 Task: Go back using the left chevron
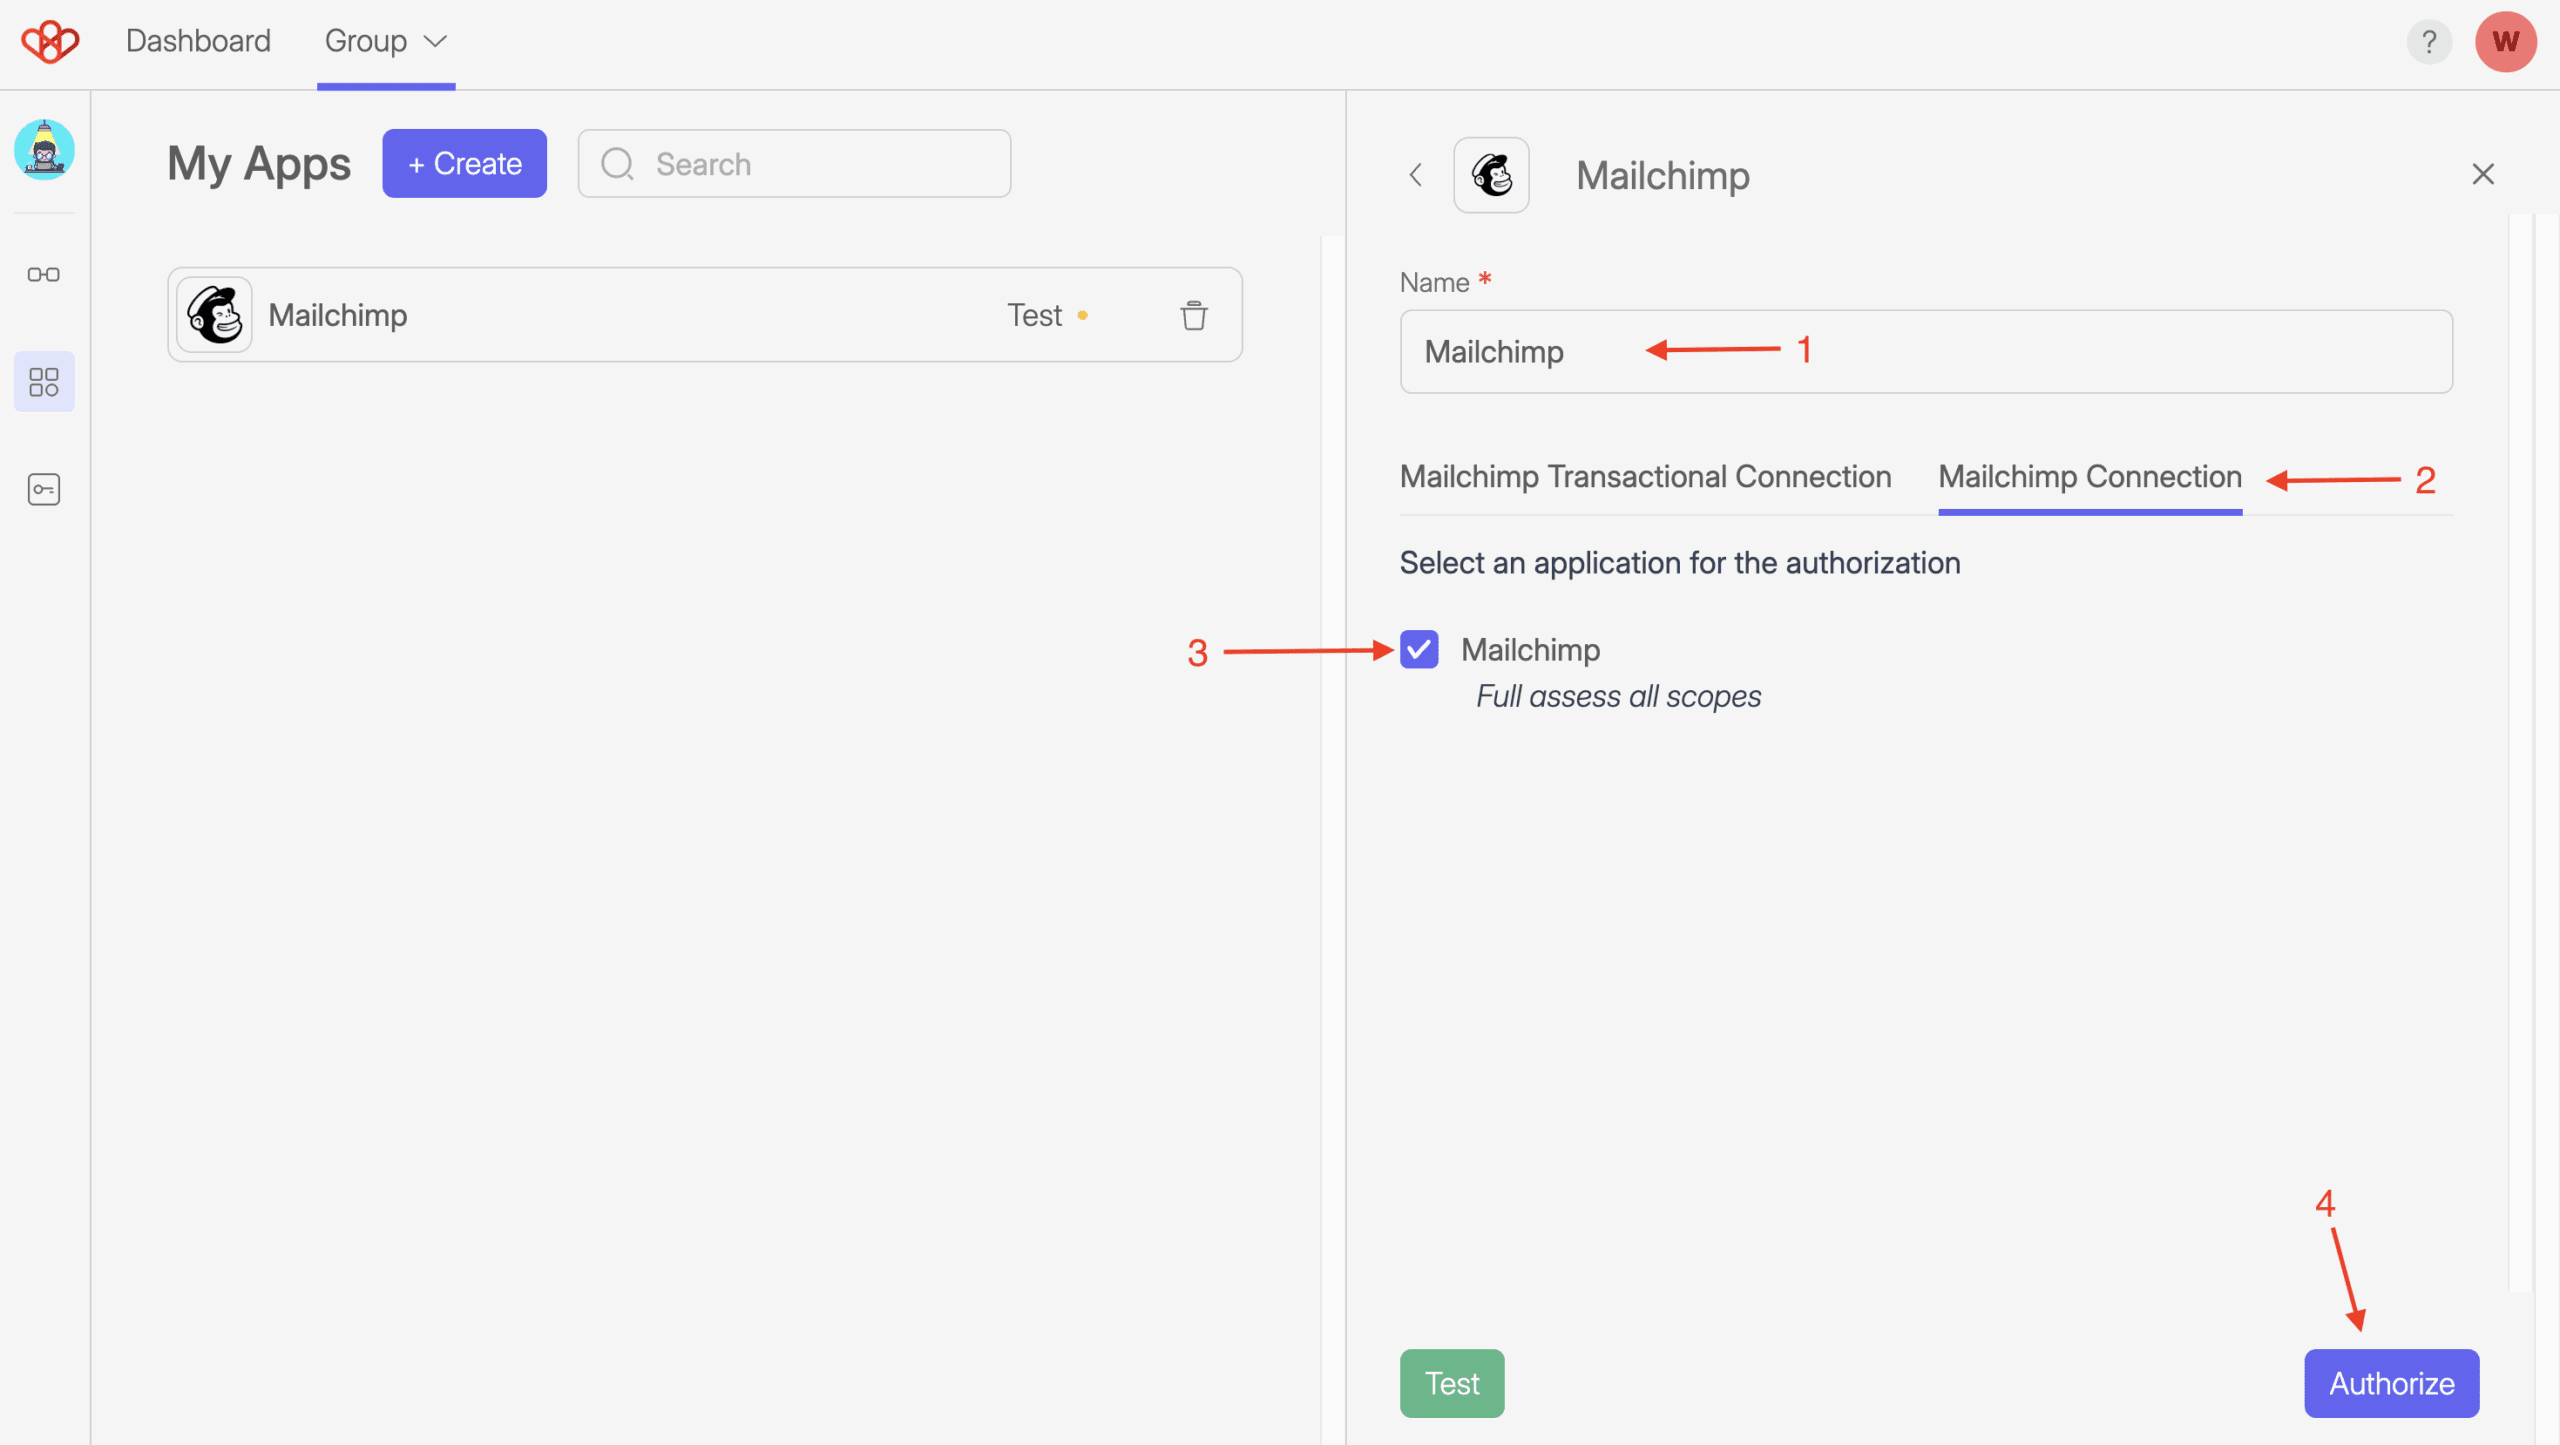click(1416, 175)
